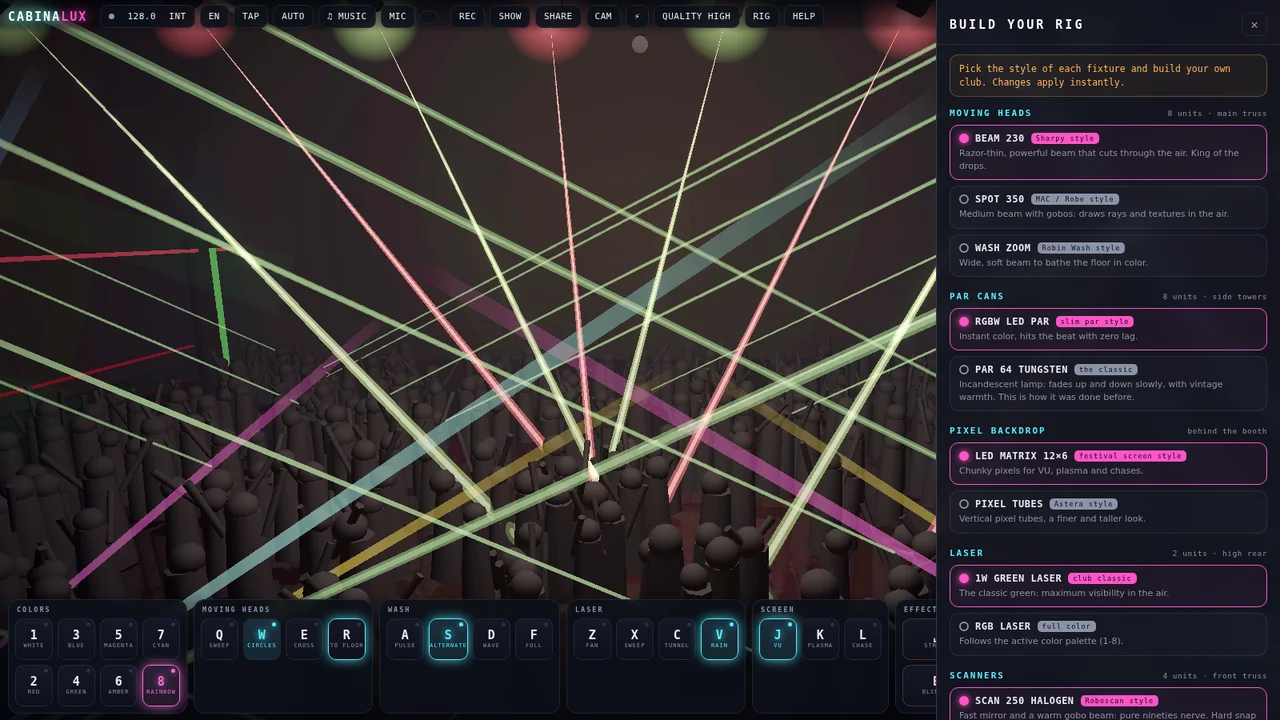The image size is (1280, 720).
Task: Choose the PAR 64 TUNGSTEN option
Action: (x=1108, y=383)
